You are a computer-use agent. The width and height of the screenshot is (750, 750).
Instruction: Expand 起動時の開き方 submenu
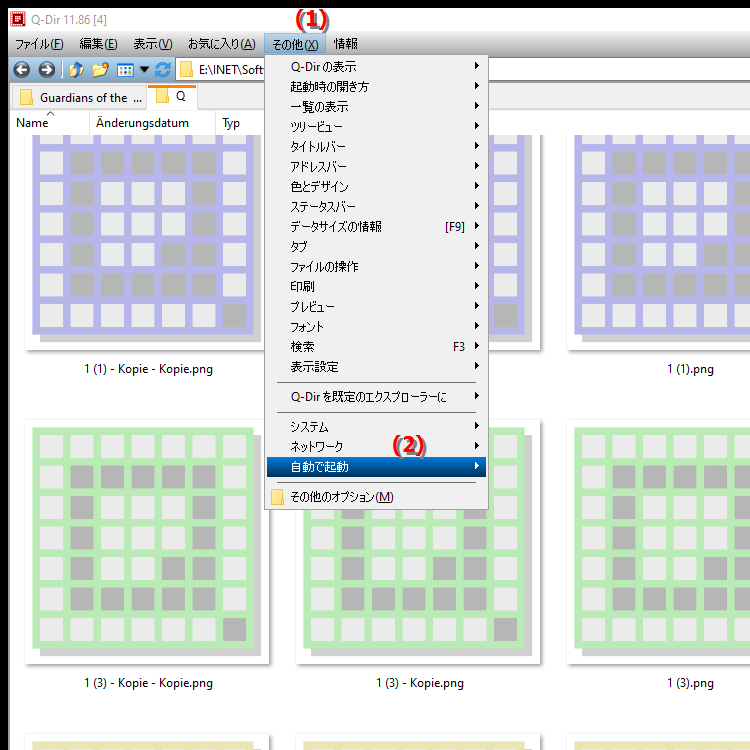coord(376,87)
